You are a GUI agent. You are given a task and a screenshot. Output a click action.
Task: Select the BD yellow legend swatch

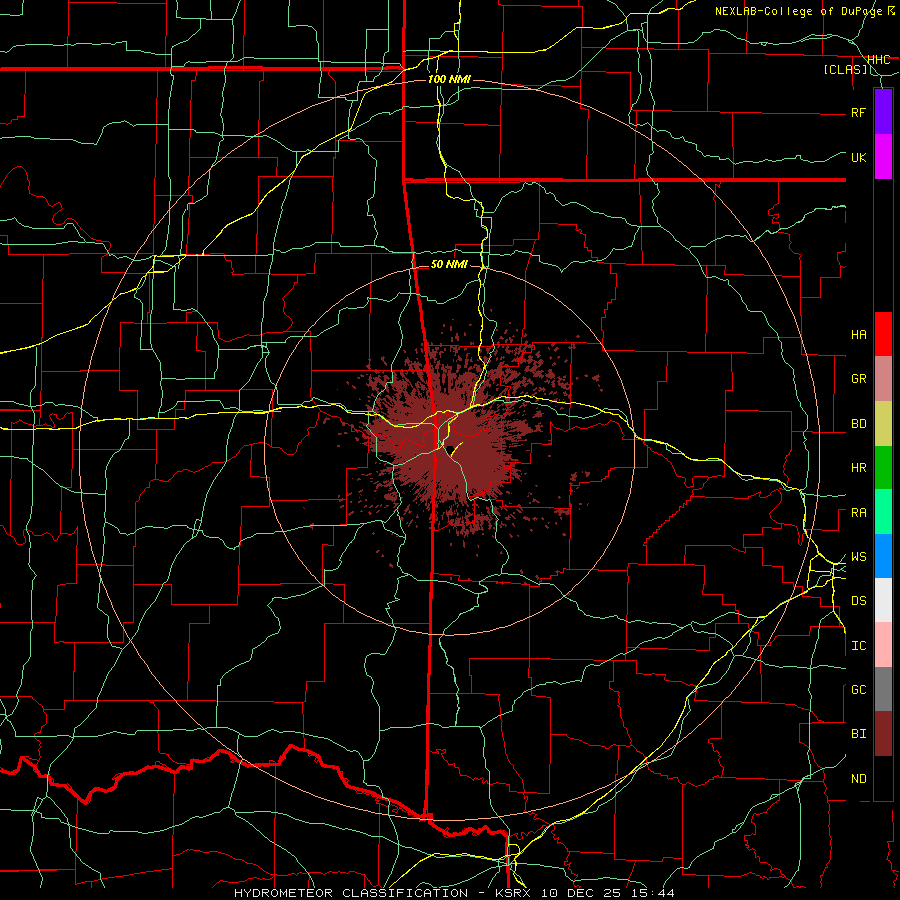coord(883,423)
